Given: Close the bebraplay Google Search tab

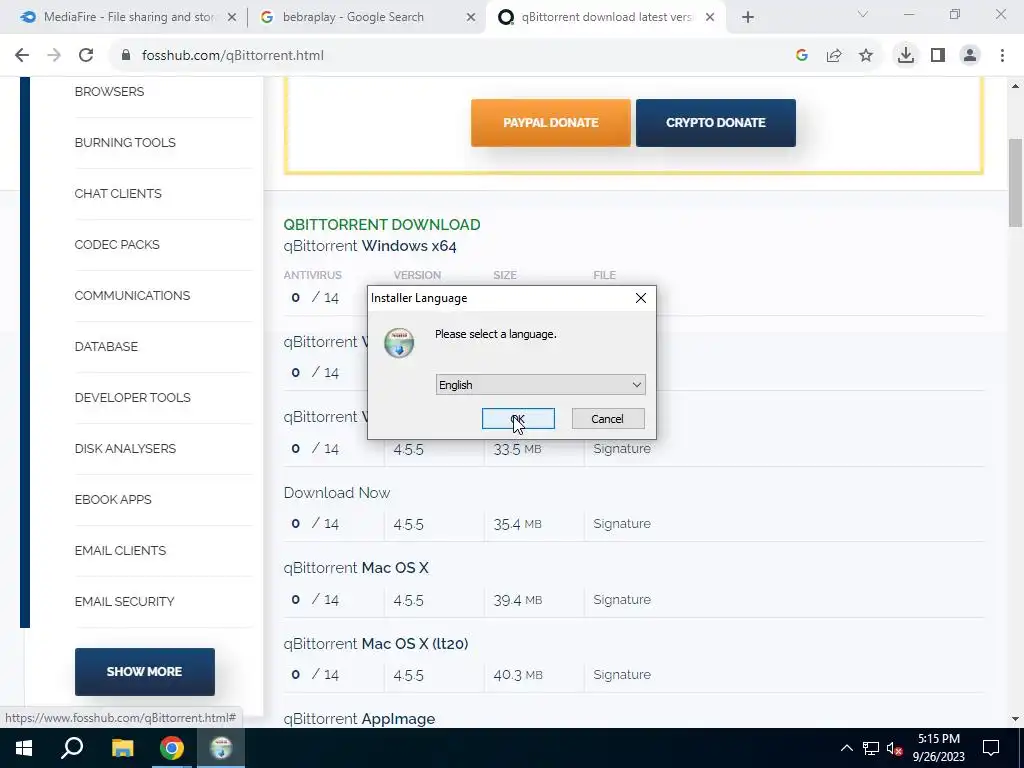Looking at the screenshot, I should [471, 18].
